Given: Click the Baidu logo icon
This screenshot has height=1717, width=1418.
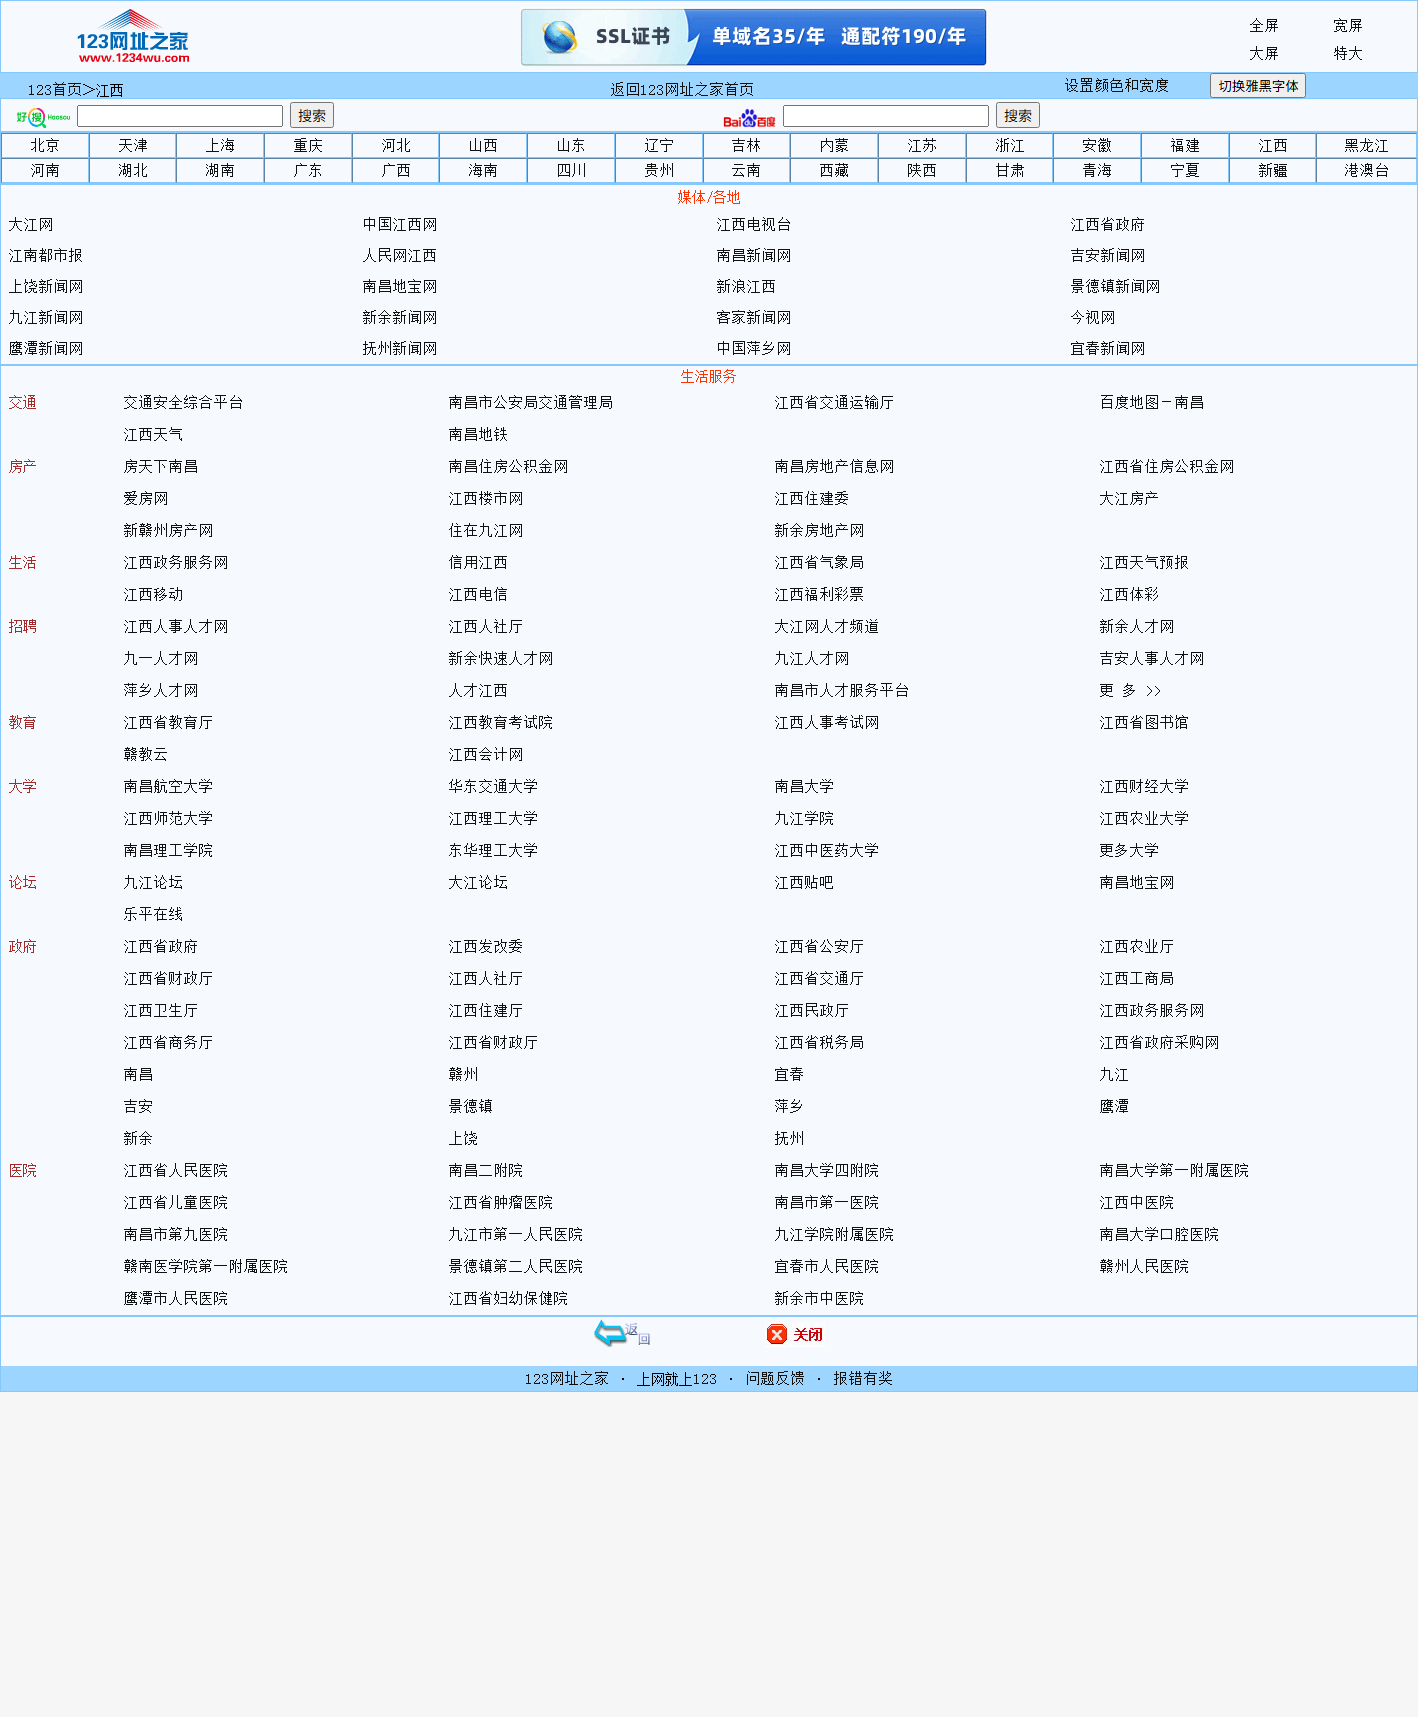Looking at the screenshot, I should [749, 118].
